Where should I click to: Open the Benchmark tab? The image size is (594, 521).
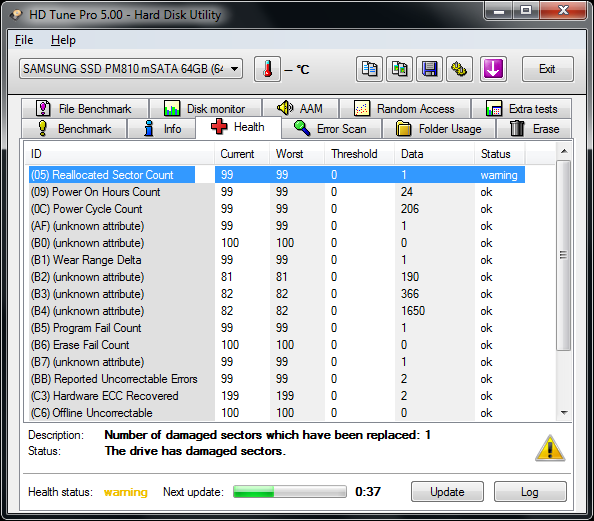pos(75,128)
